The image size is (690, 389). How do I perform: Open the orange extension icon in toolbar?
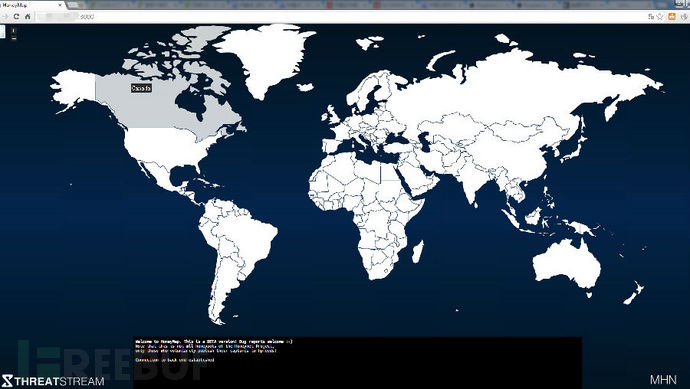coord(672,16)
